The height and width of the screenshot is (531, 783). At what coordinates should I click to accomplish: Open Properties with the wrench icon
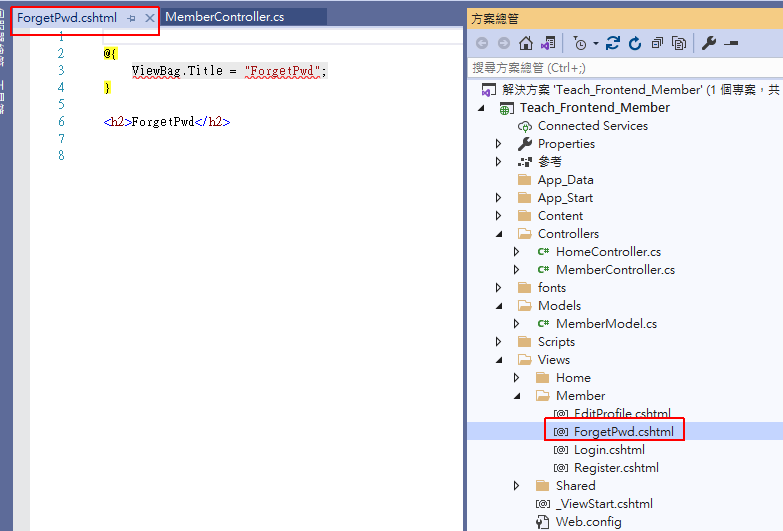(708, 43)
